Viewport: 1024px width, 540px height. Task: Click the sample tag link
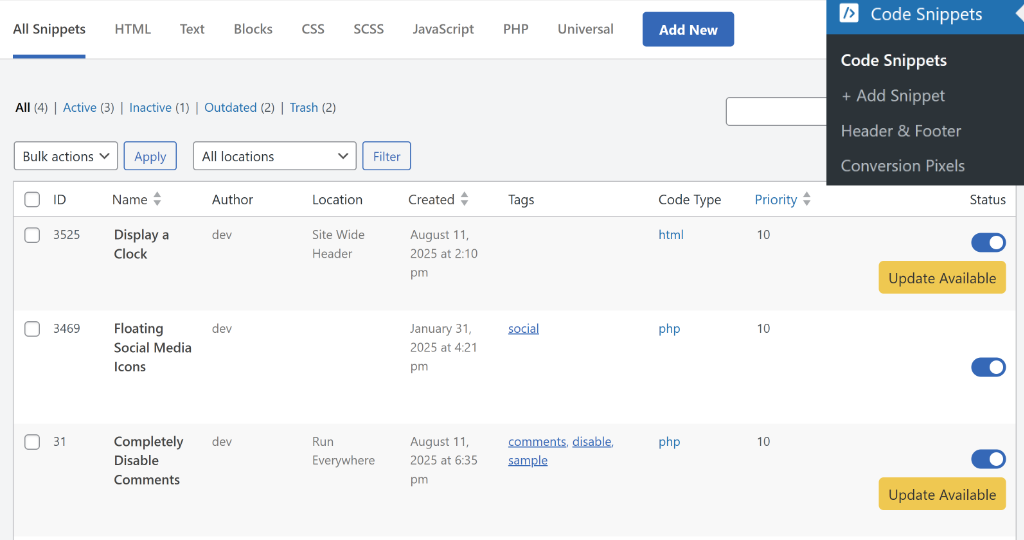(528, 460)
